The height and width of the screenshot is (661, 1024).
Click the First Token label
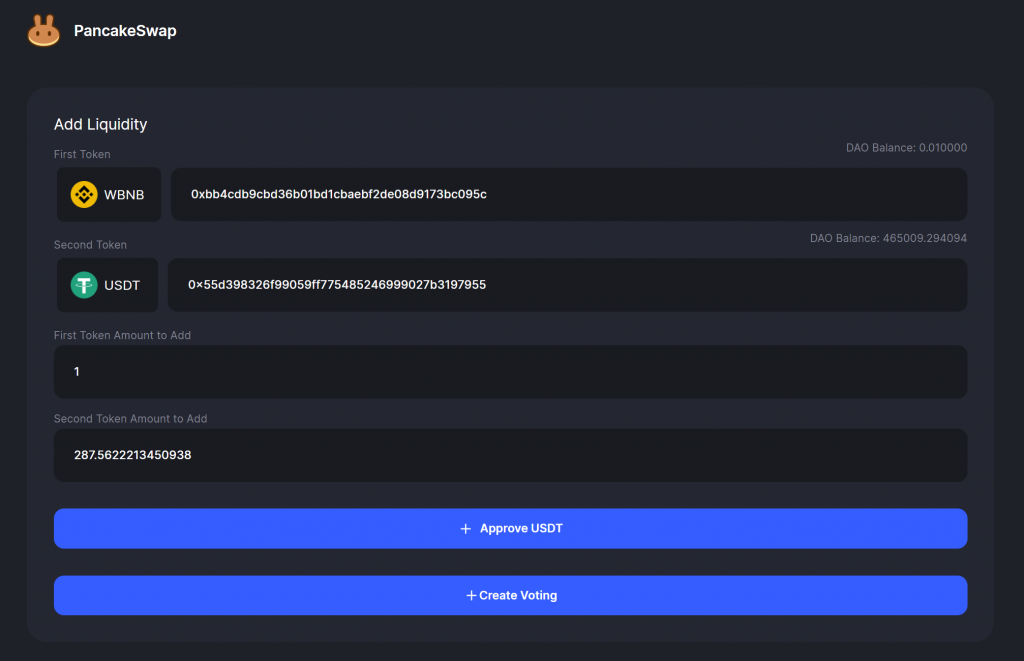(82, 154)
